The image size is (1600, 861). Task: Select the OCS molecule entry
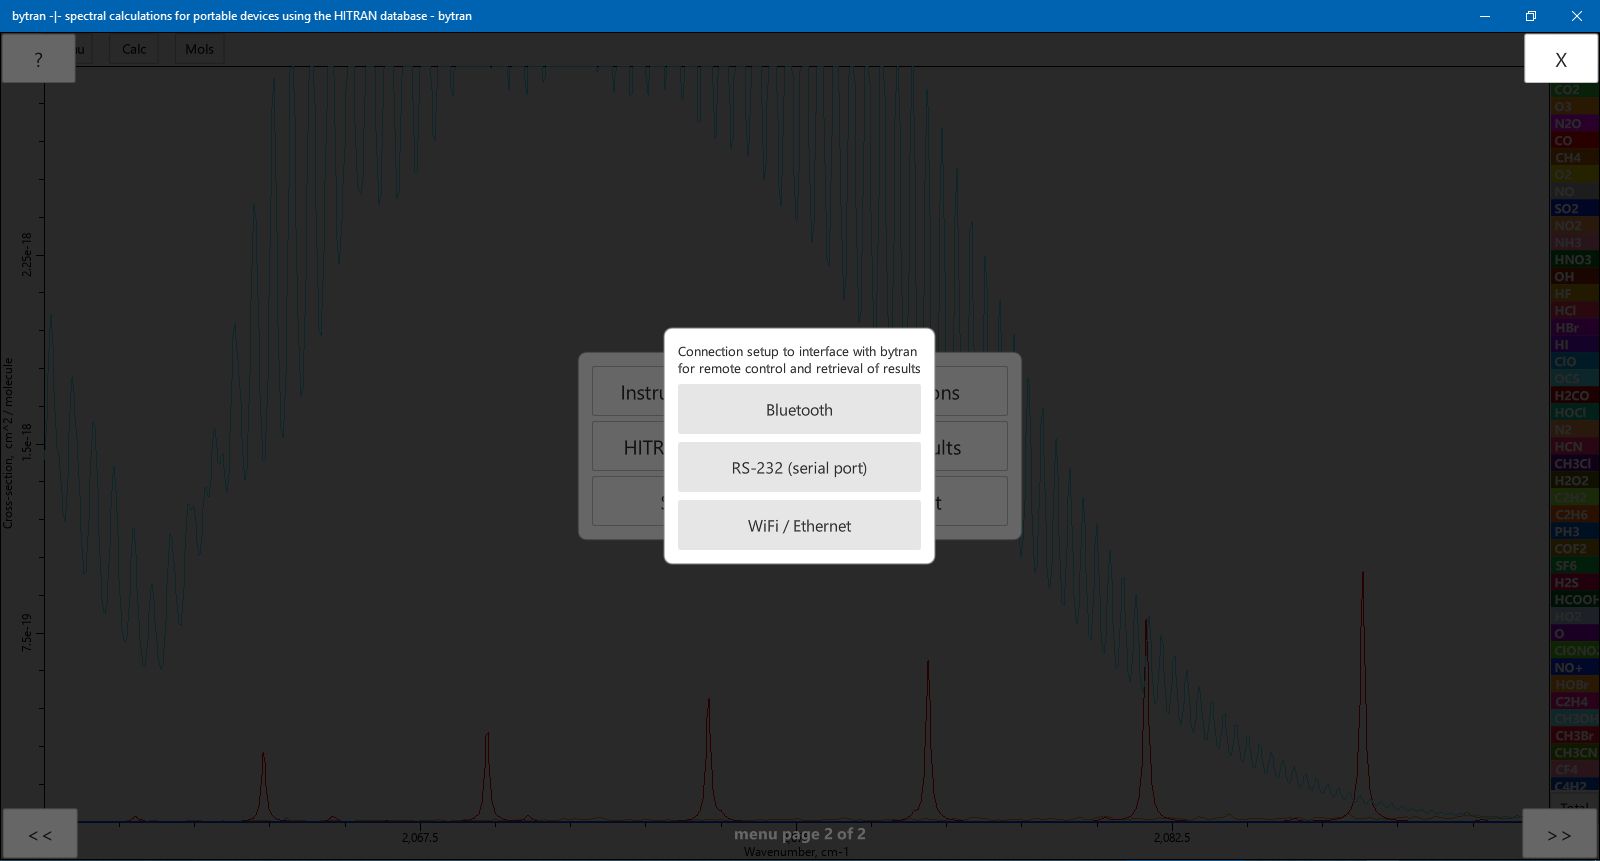(x=1574, y=379)
